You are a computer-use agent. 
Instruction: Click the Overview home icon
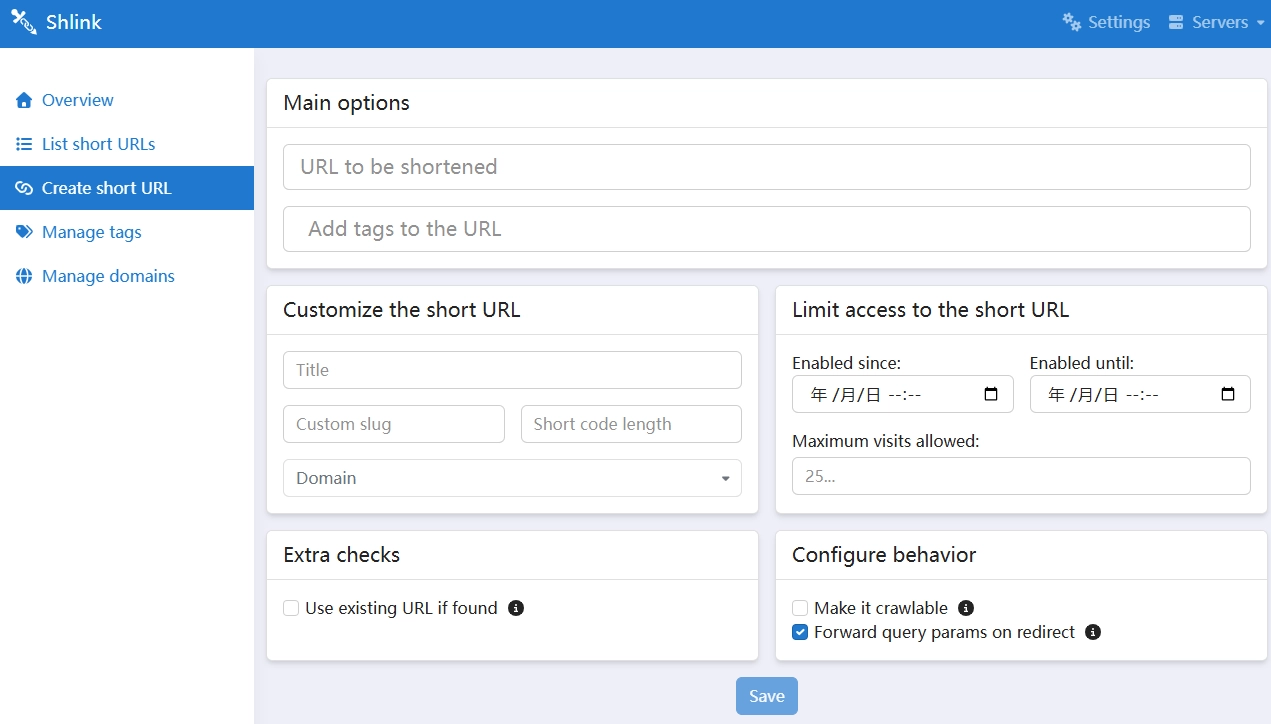point(24,100)
